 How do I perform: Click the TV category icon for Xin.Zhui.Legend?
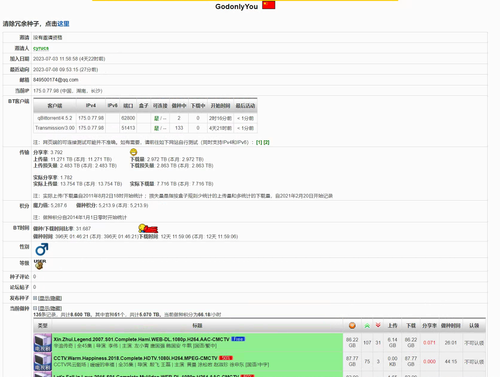42,343
